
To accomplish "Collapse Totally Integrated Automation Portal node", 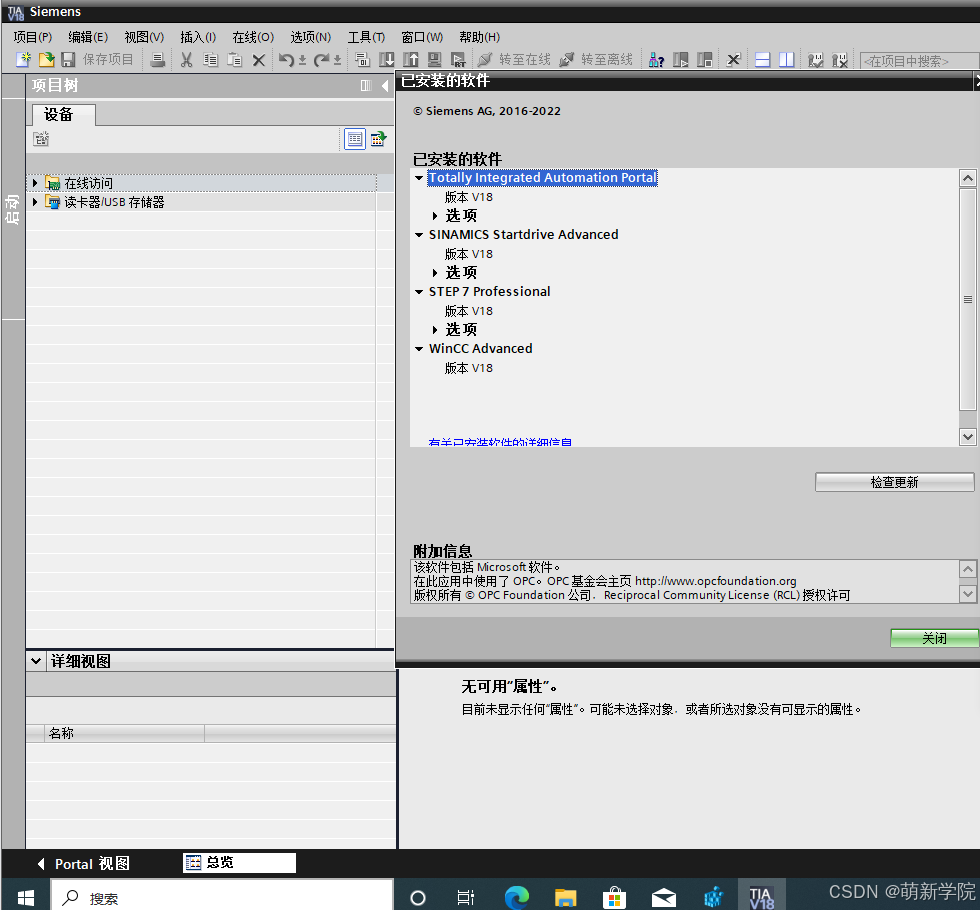I will 419,178.
